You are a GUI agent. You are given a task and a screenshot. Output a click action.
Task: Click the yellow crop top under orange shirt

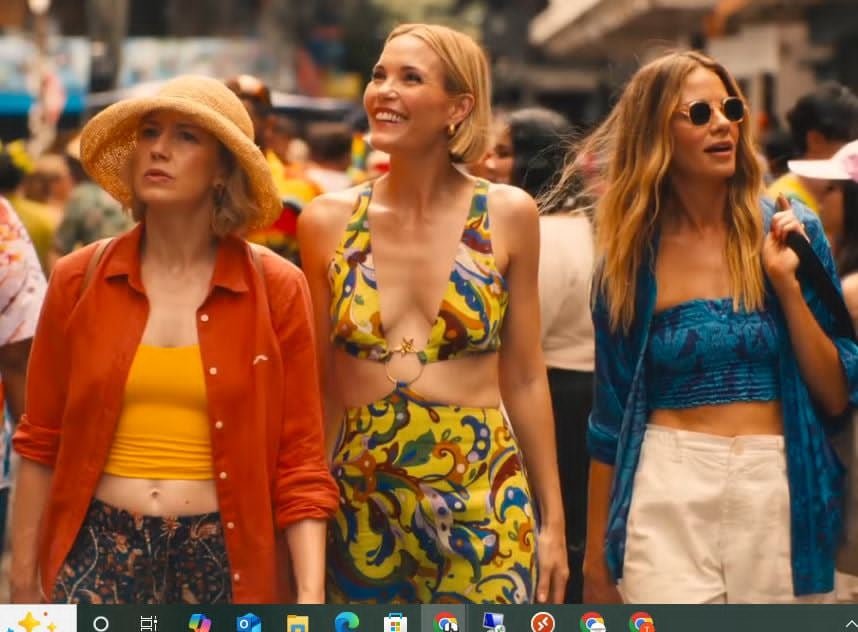162,412
